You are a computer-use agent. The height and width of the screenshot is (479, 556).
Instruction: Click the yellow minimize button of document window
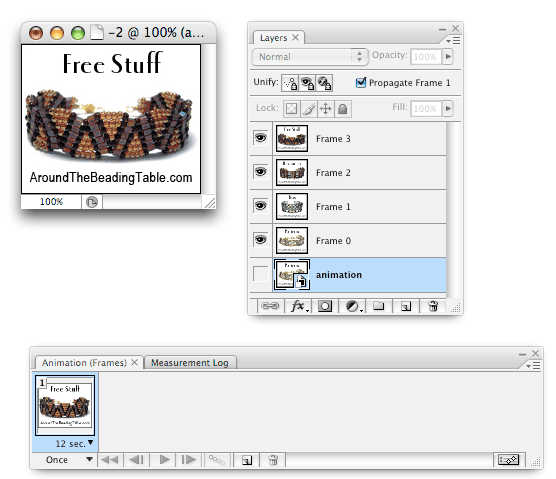(57, 33)
